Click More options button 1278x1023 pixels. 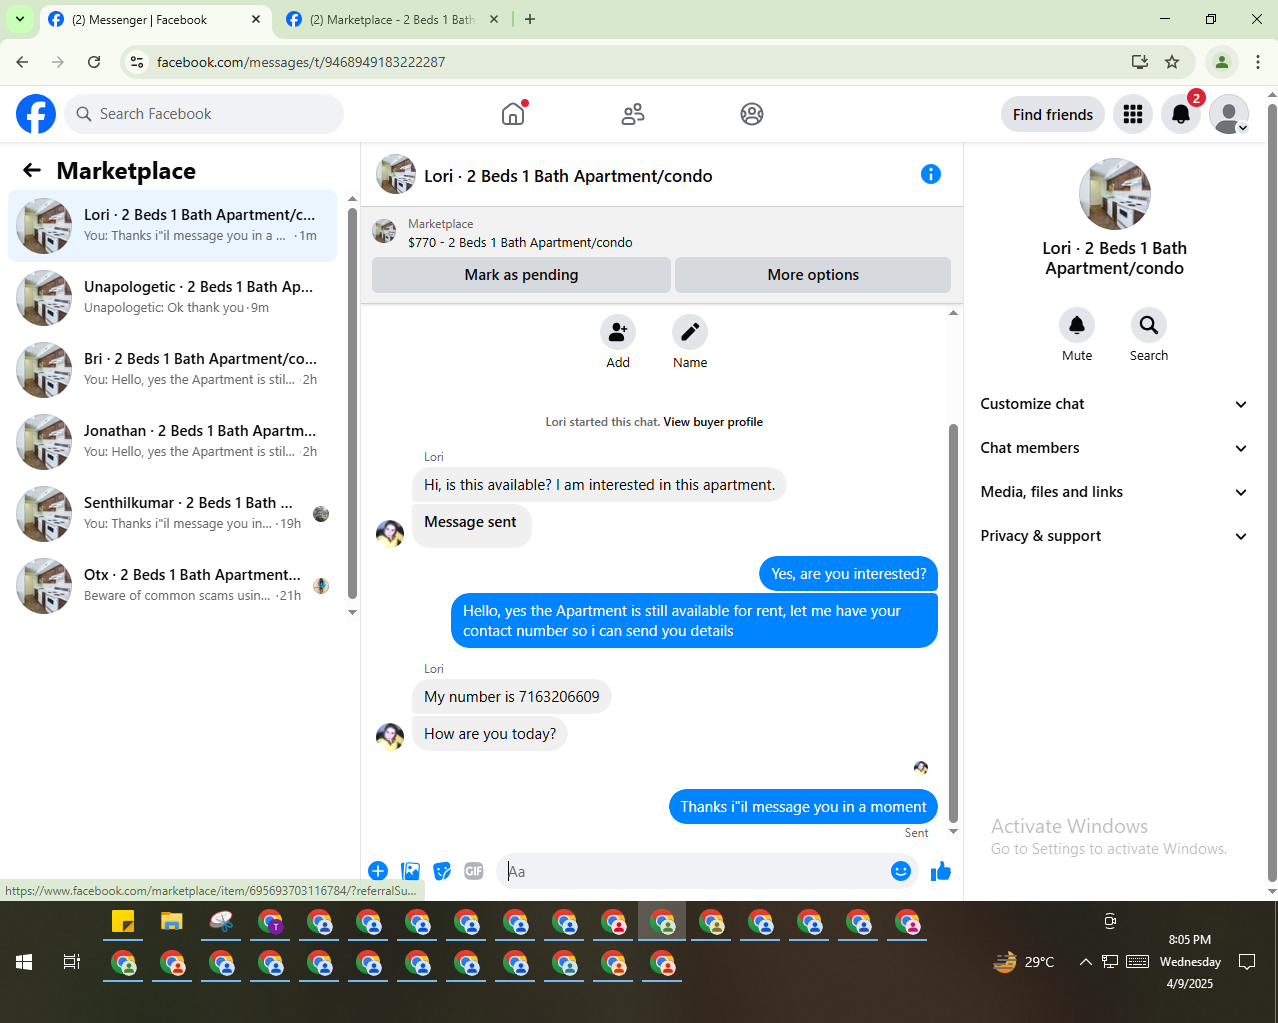coord(813,275)
